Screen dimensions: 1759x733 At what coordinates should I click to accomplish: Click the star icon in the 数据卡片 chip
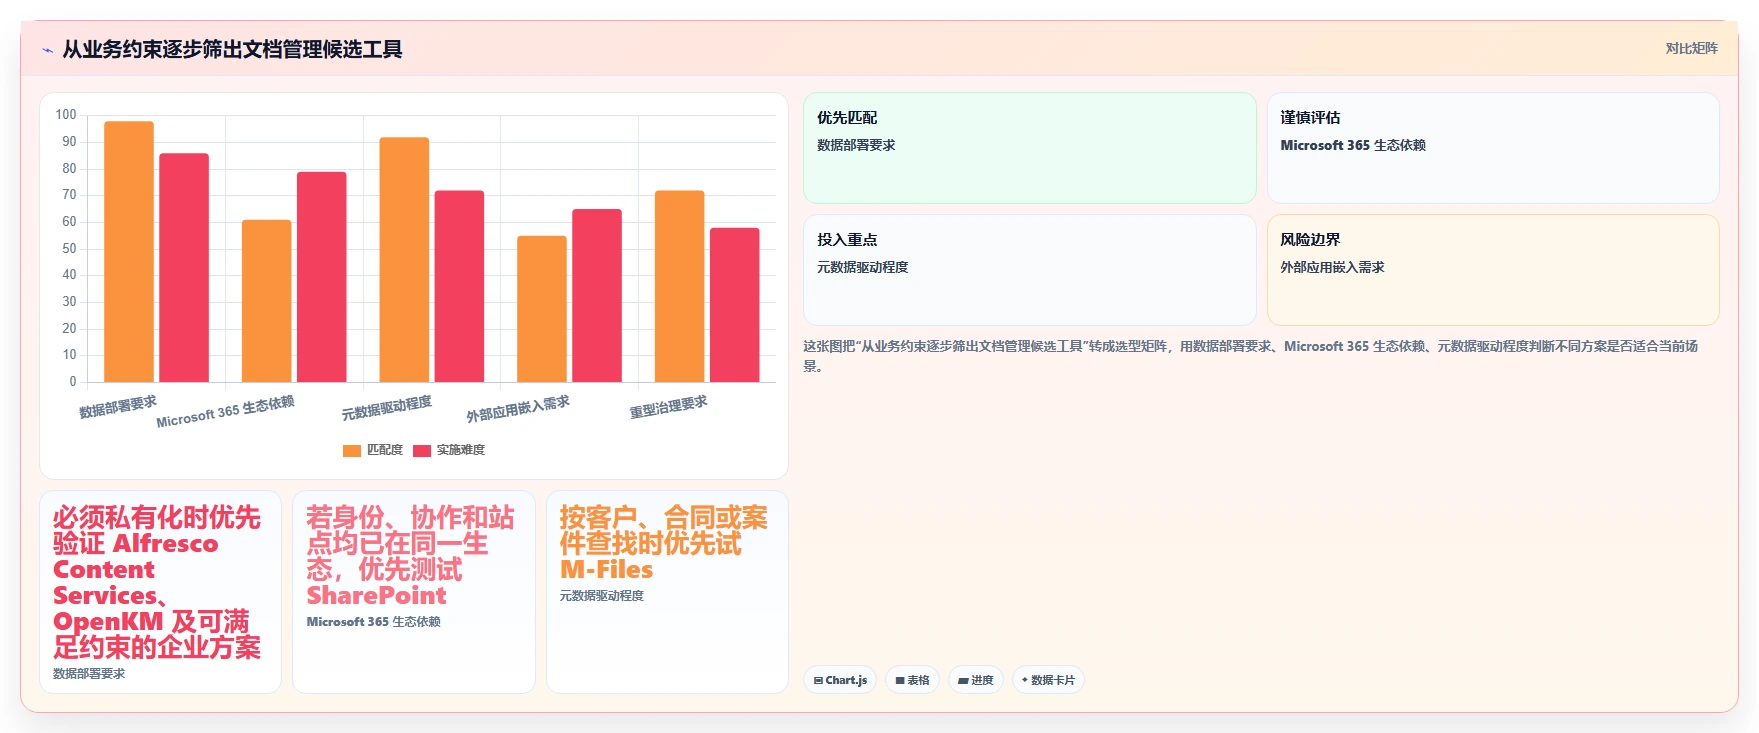tap(1025, 680)
